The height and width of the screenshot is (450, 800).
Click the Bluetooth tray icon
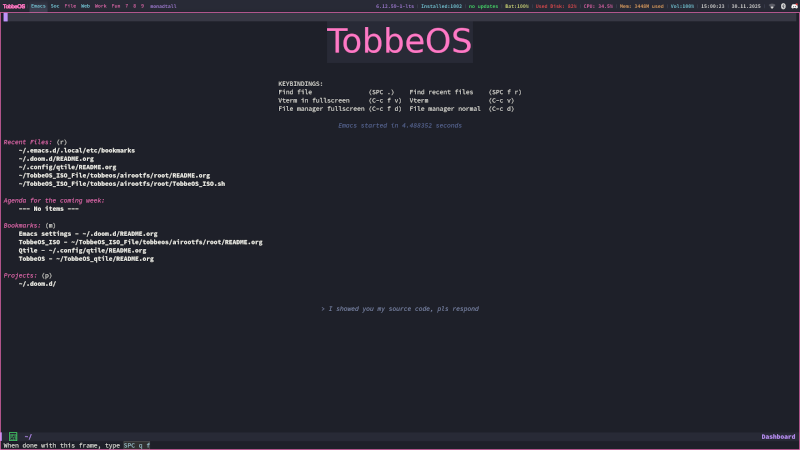tap(783, 6)
